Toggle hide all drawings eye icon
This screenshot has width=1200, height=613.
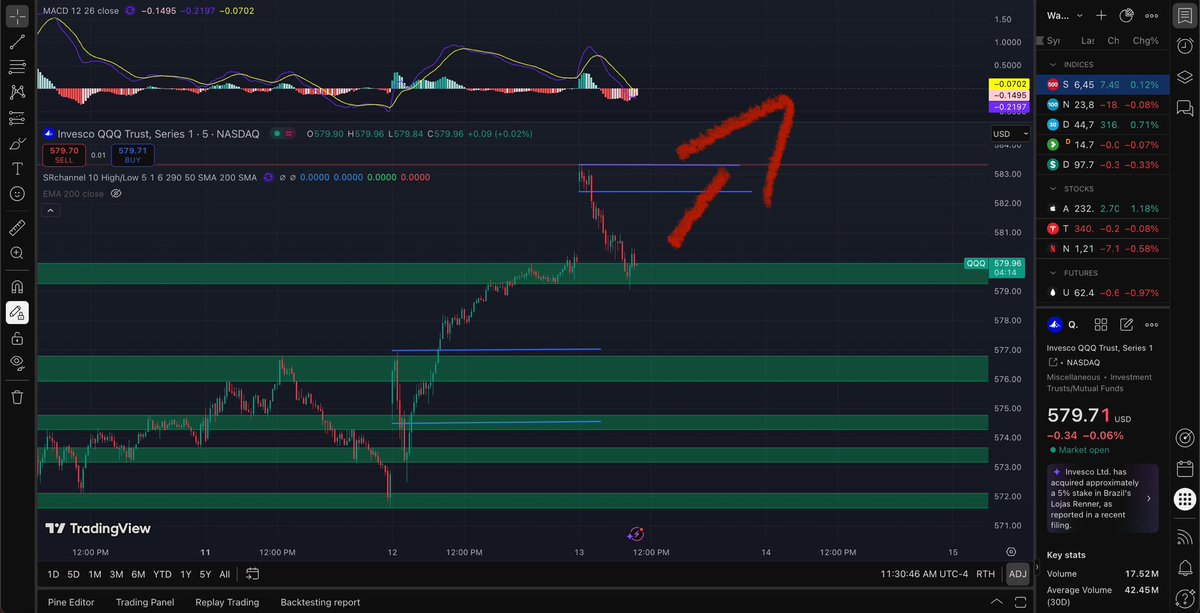(17, 363)
